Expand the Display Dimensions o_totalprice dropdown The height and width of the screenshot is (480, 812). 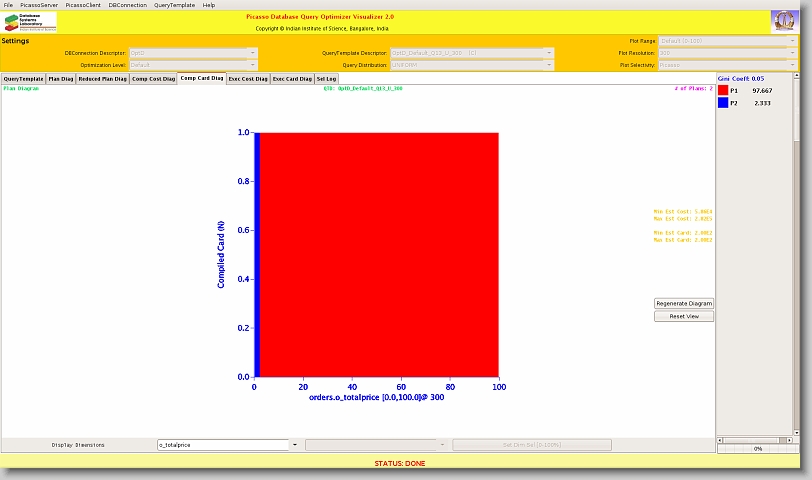click(294, 445)
